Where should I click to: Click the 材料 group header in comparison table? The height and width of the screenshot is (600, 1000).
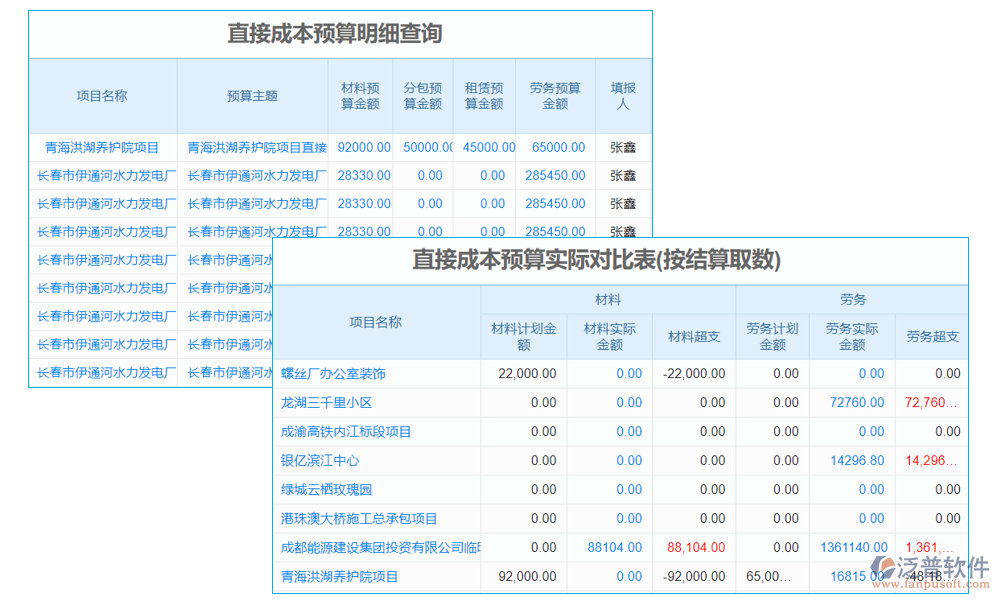point(608,295)
